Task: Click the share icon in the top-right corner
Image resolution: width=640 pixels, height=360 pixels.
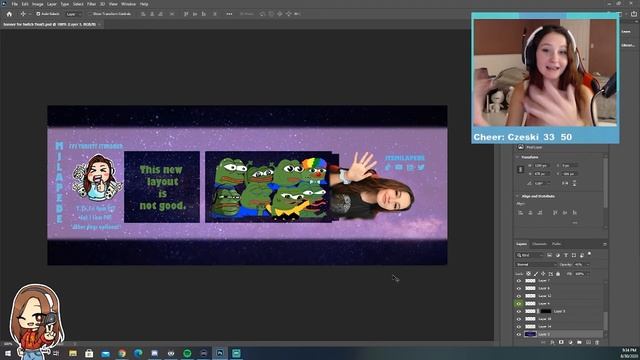Action: [634, 14]
